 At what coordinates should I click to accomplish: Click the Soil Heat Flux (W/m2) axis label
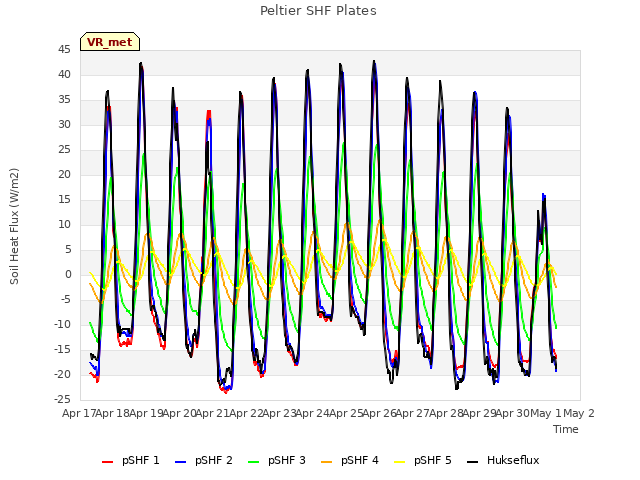click(x=14, y=226)
